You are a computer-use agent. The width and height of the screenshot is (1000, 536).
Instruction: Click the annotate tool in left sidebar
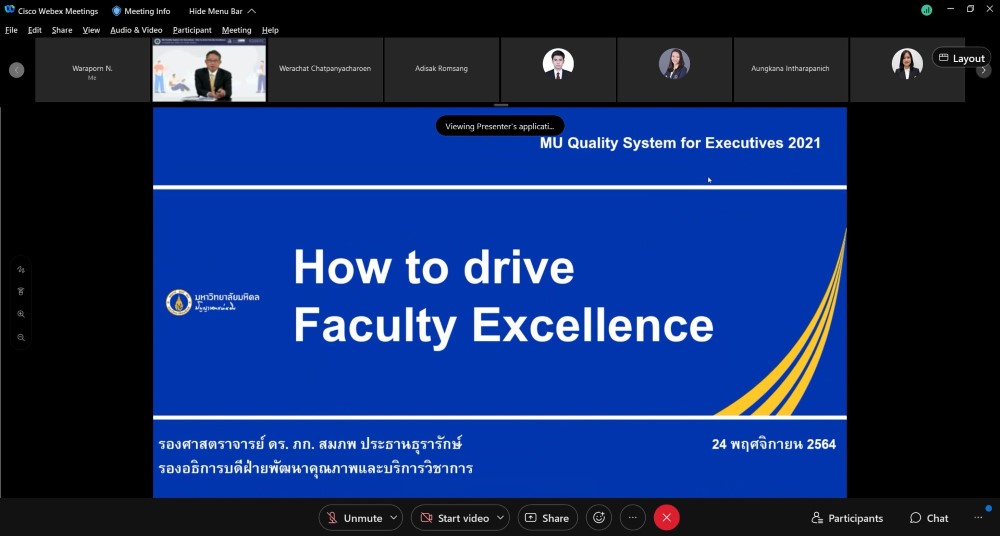pos(21,270)
